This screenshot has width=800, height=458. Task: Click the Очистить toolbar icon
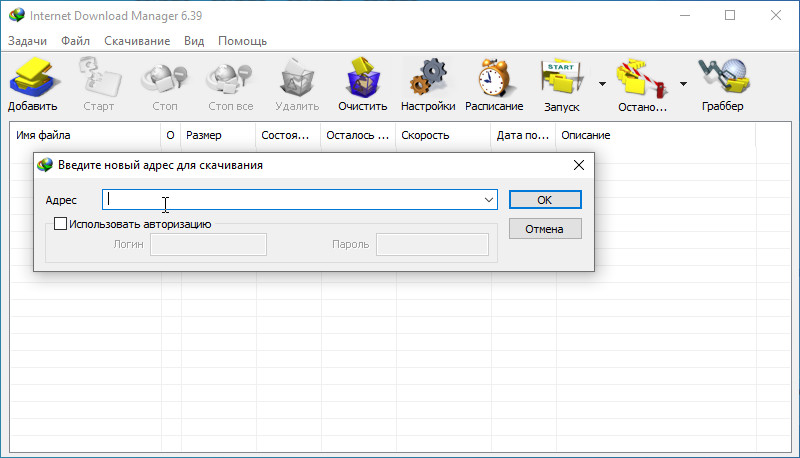[x=362, y=80]
